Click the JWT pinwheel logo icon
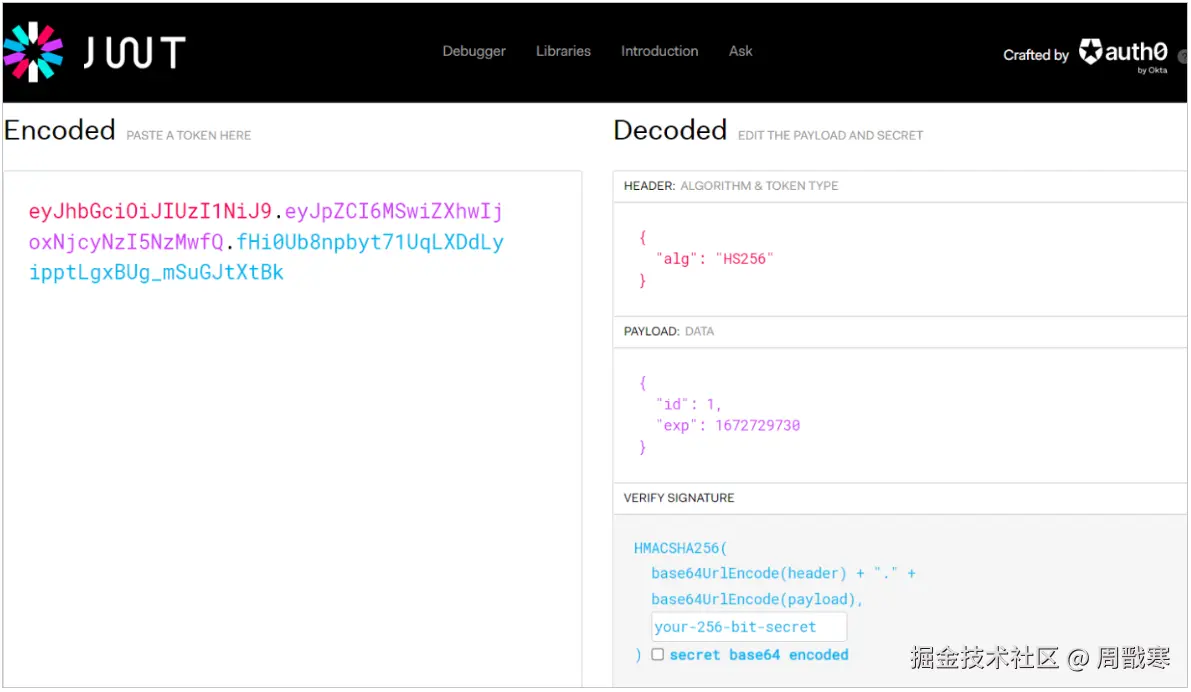This screenshot has width=1191, height=692. point(33,51)
